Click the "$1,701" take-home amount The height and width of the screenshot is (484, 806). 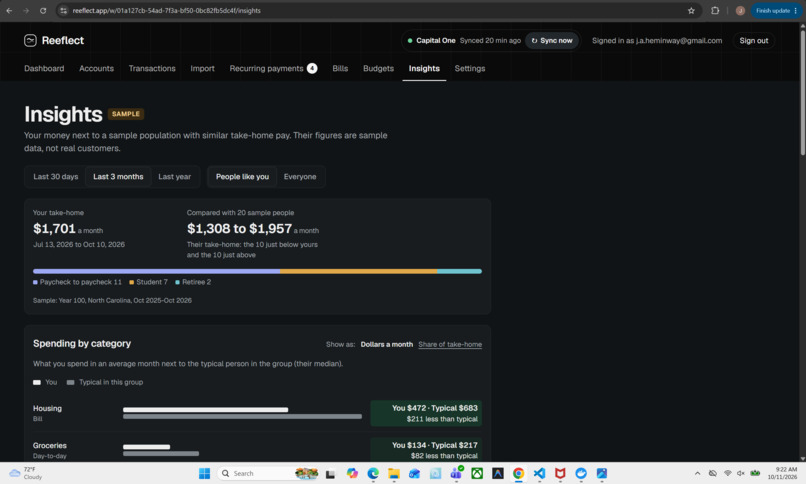coord(54,229)
